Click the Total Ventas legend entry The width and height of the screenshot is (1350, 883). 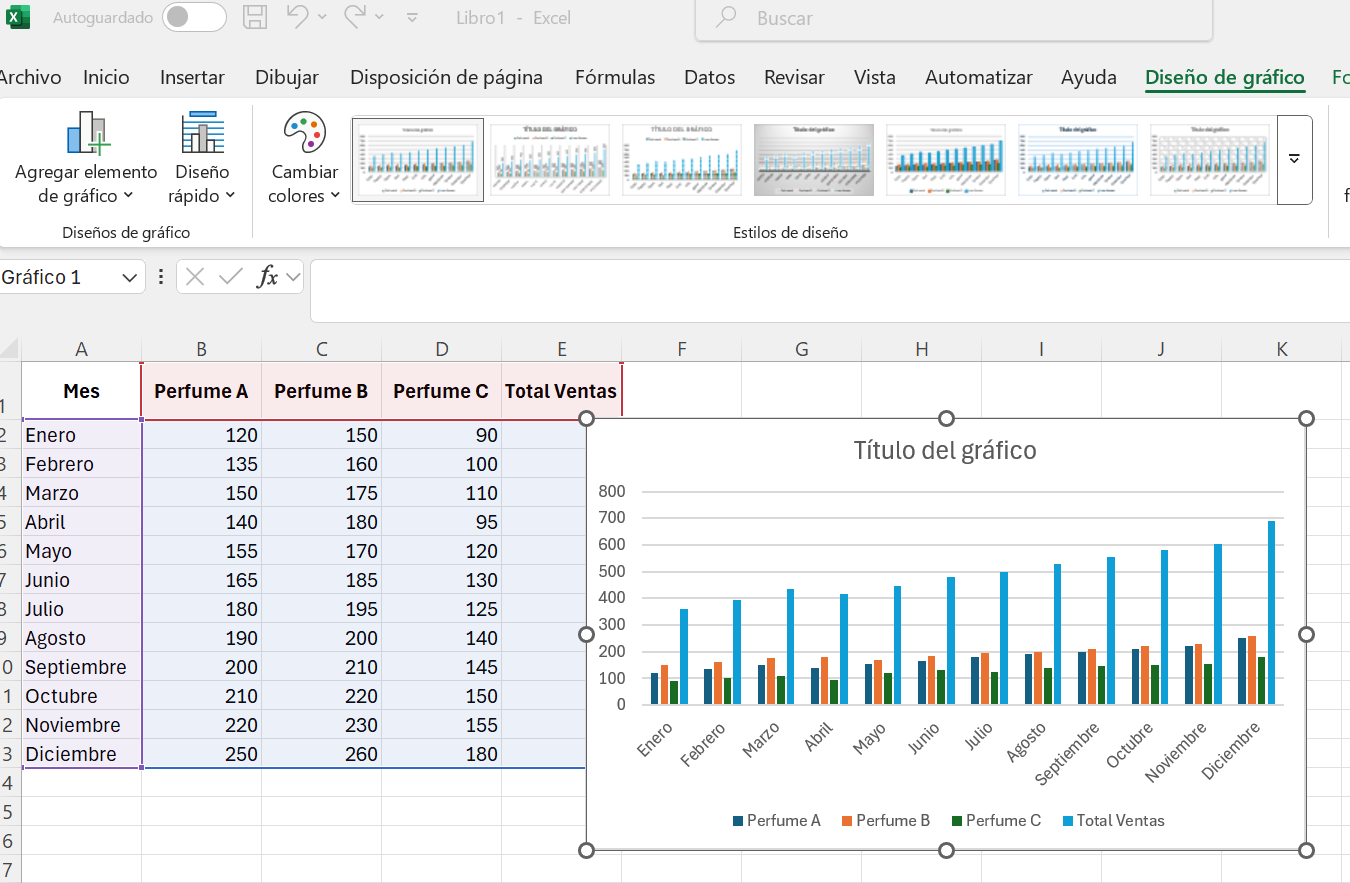(x=1119, y=820)
